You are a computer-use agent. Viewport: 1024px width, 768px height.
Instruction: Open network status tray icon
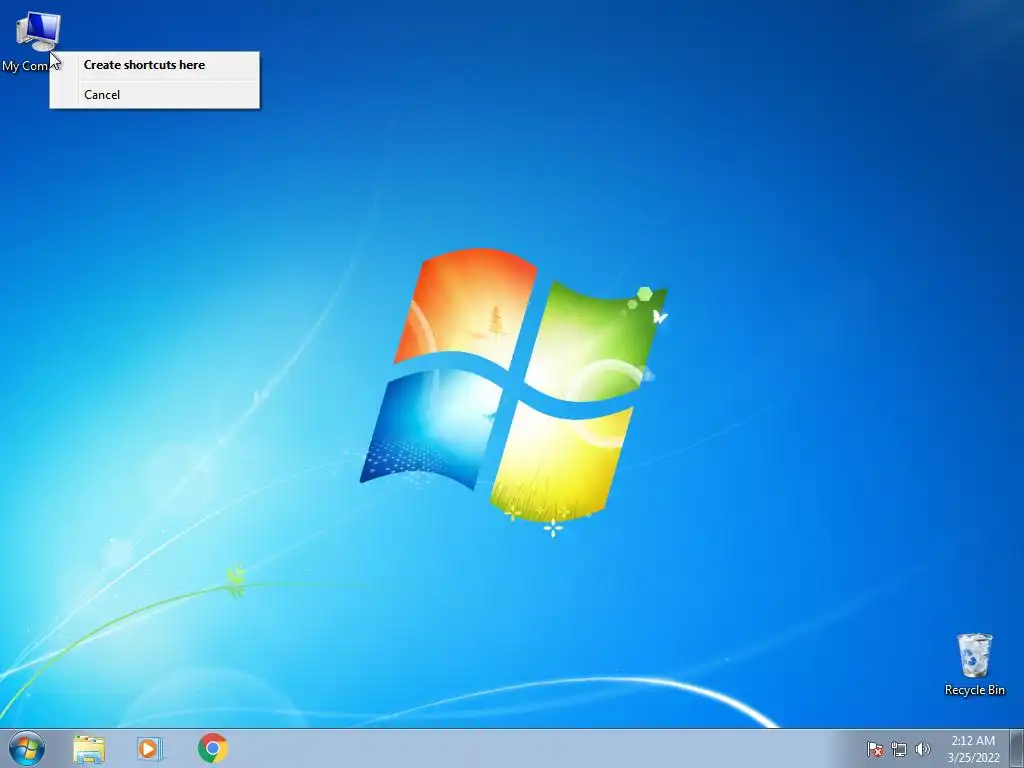click(x=899, y=749)
